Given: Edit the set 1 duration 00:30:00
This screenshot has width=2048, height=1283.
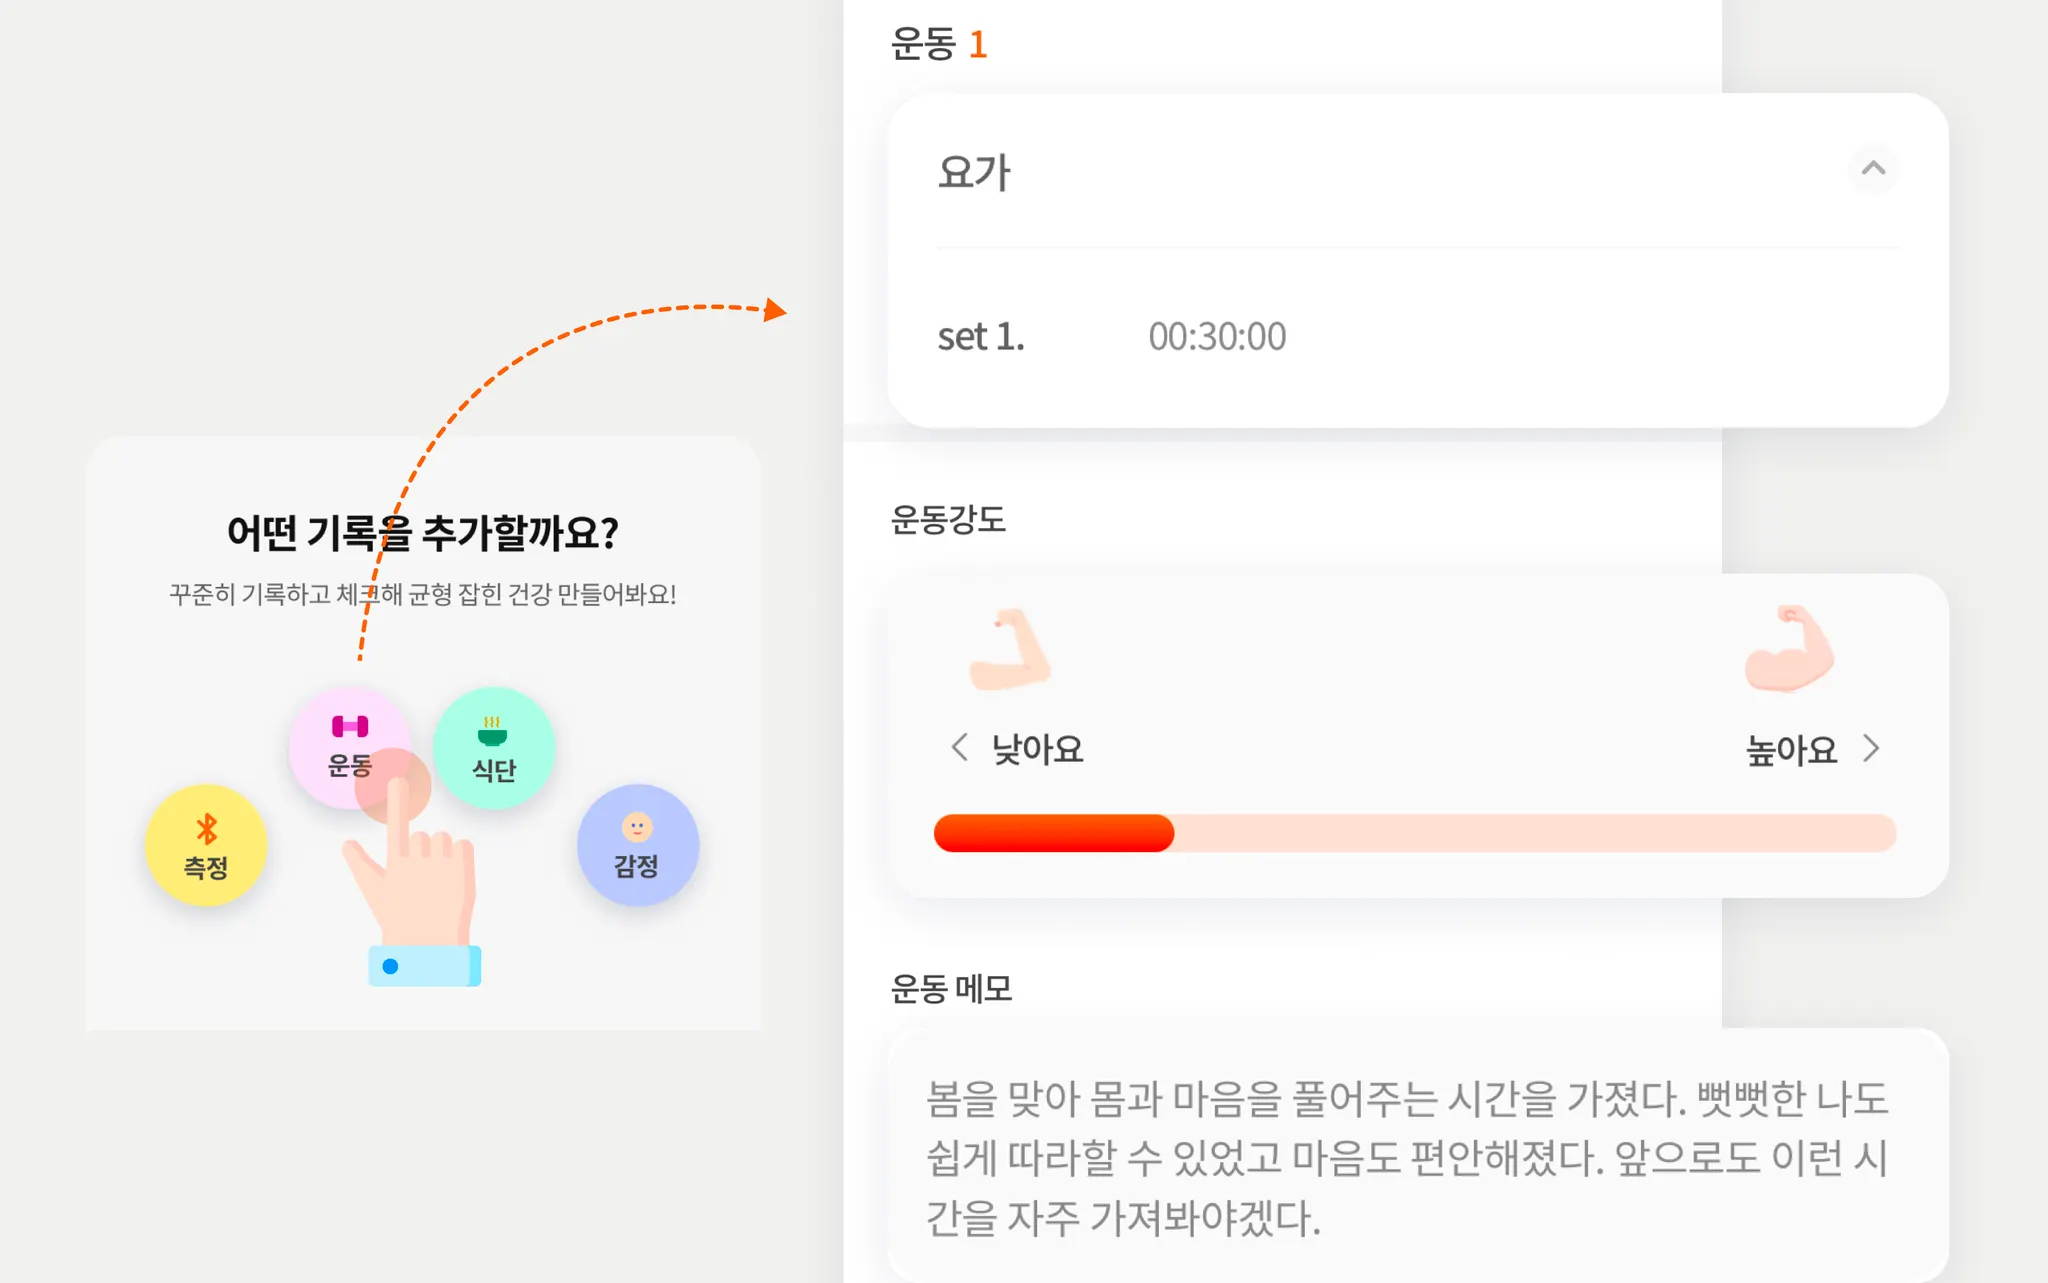Looking at the screenshot, I should (1217, 337).
